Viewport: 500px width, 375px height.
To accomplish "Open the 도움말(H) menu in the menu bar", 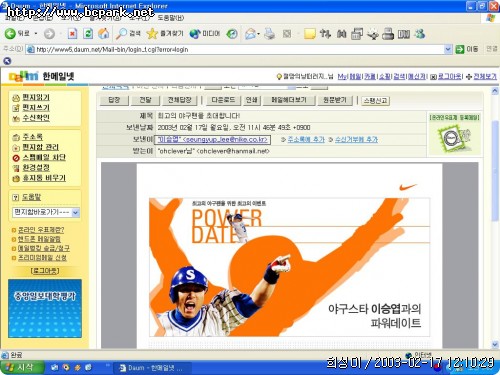I will coord(170,17).
